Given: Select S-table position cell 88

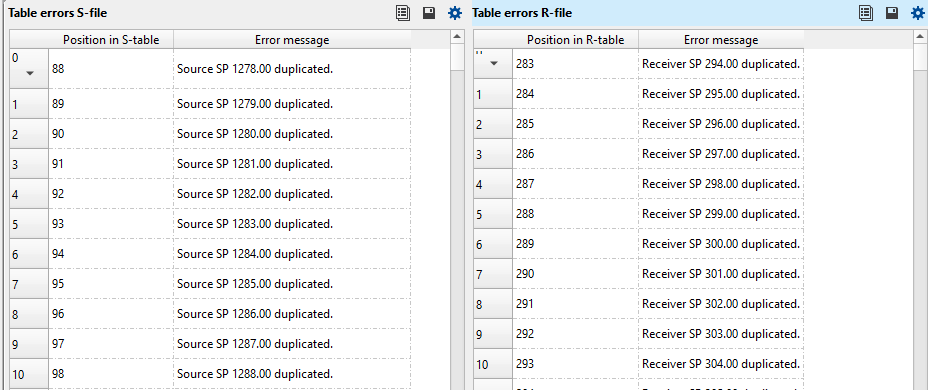Looking at the screenshot, I should [x=111, y=69].
